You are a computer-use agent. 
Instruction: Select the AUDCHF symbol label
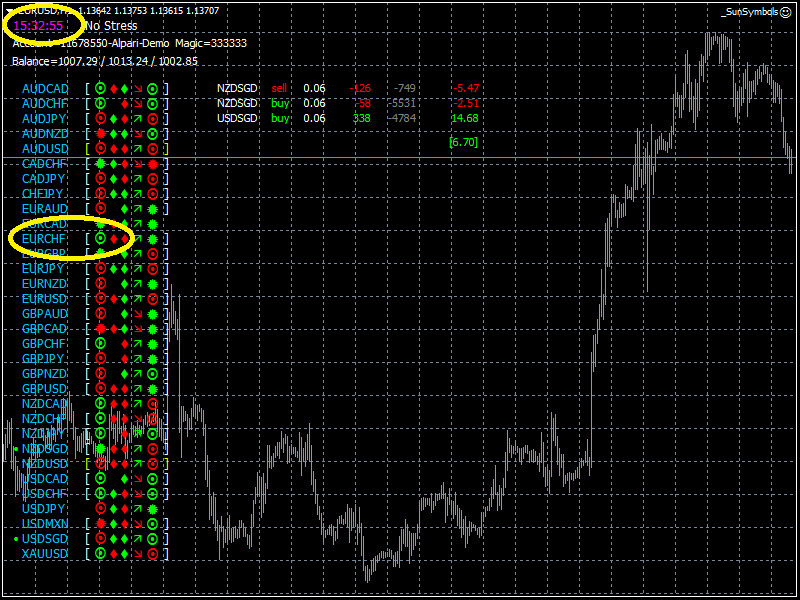45,105
